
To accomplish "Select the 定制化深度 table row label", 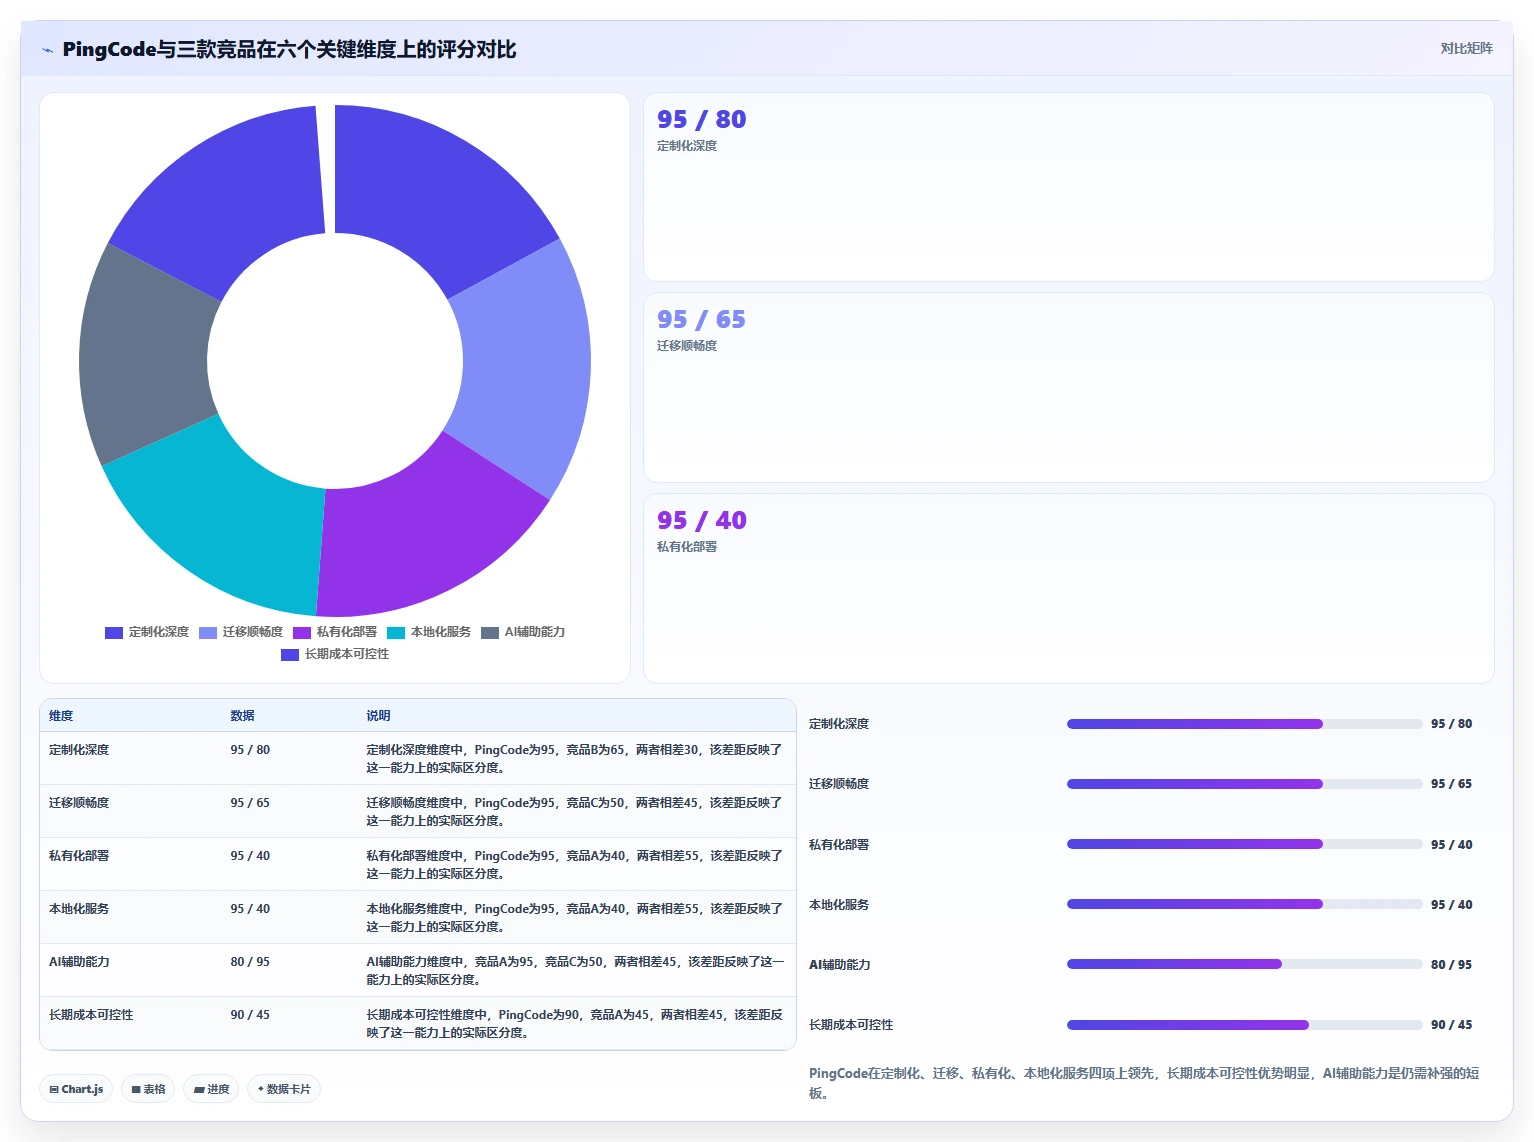I will [79, 750].
